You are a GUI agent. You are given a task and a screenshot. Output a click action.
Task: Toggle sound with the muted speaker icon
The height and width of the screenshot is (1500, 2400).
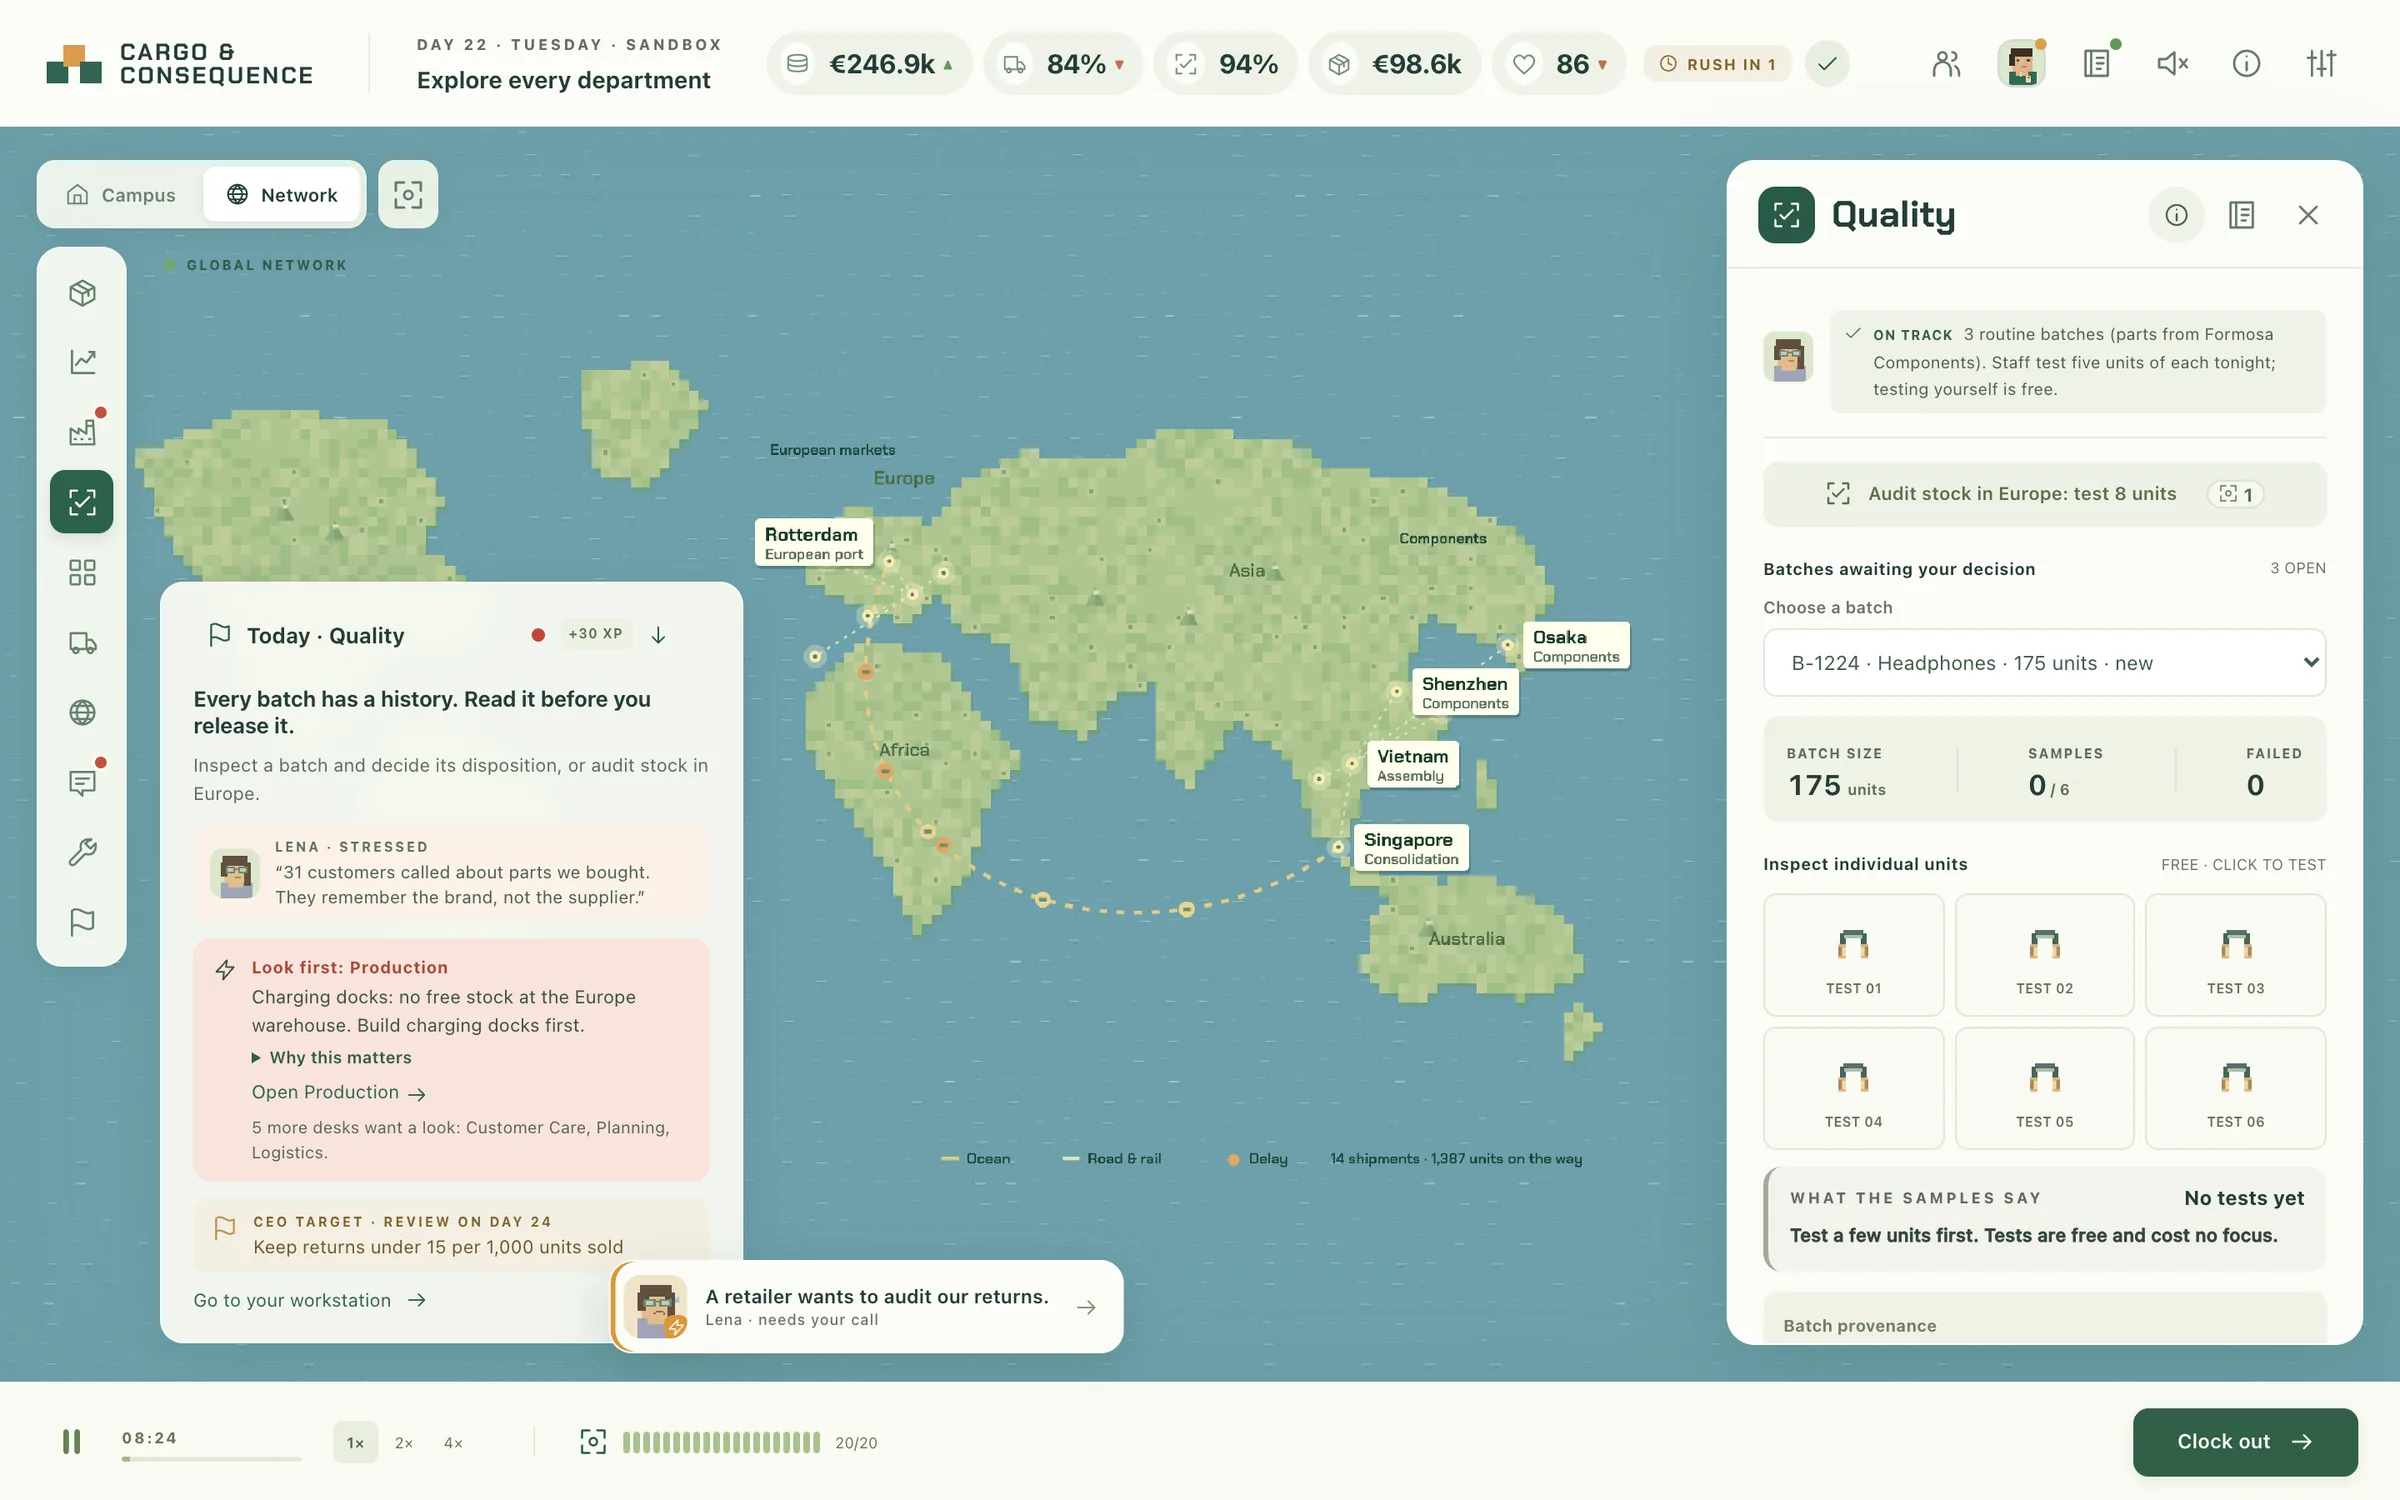pyautogui.click(x=2172, y=64)
